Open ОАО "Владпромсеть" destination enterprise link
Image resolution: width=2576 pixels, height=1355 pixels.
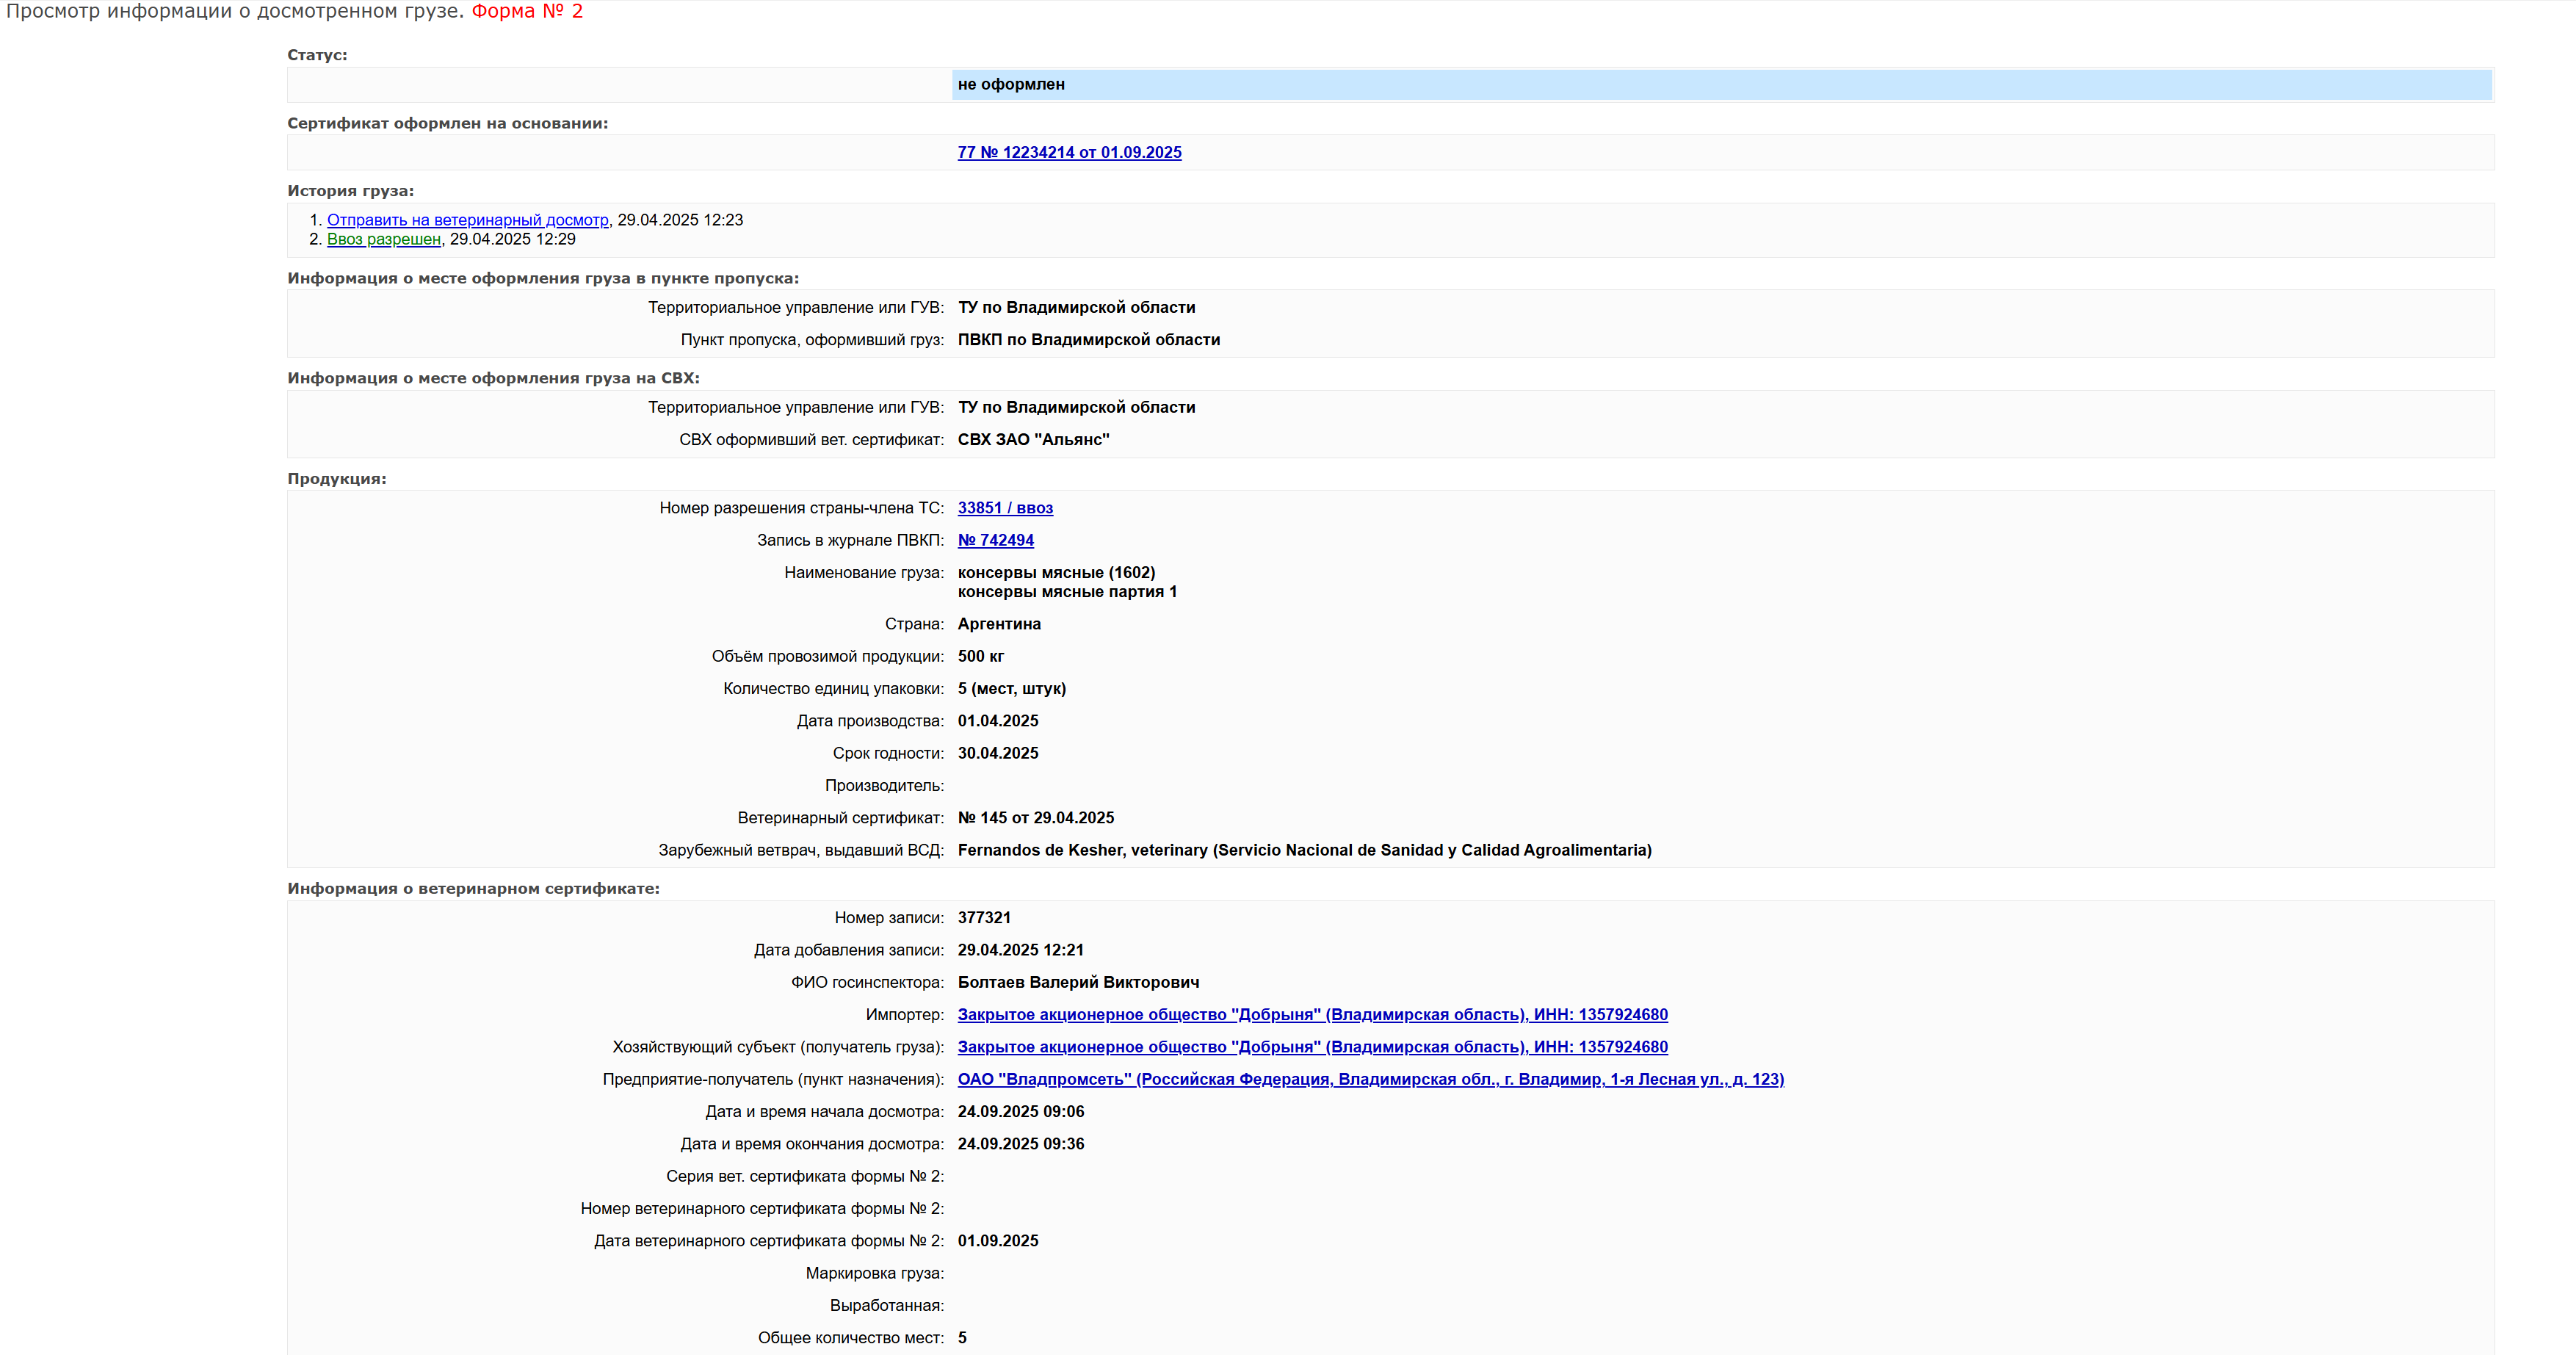pos(1370,1079)
